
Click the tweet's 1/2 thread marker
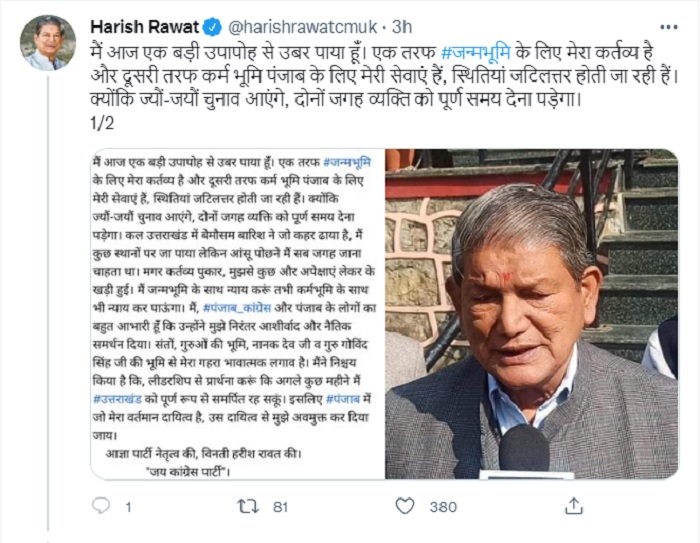coord(103,124)
